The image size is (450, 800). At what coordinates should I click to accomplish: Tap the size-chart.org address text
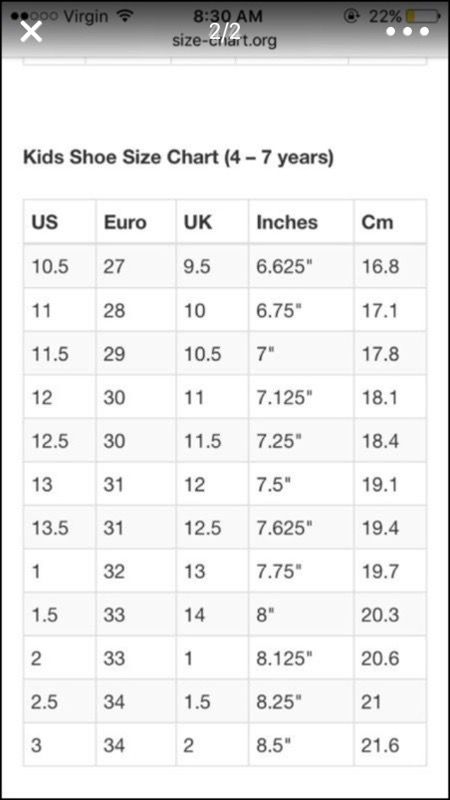(x=224, y=40)
